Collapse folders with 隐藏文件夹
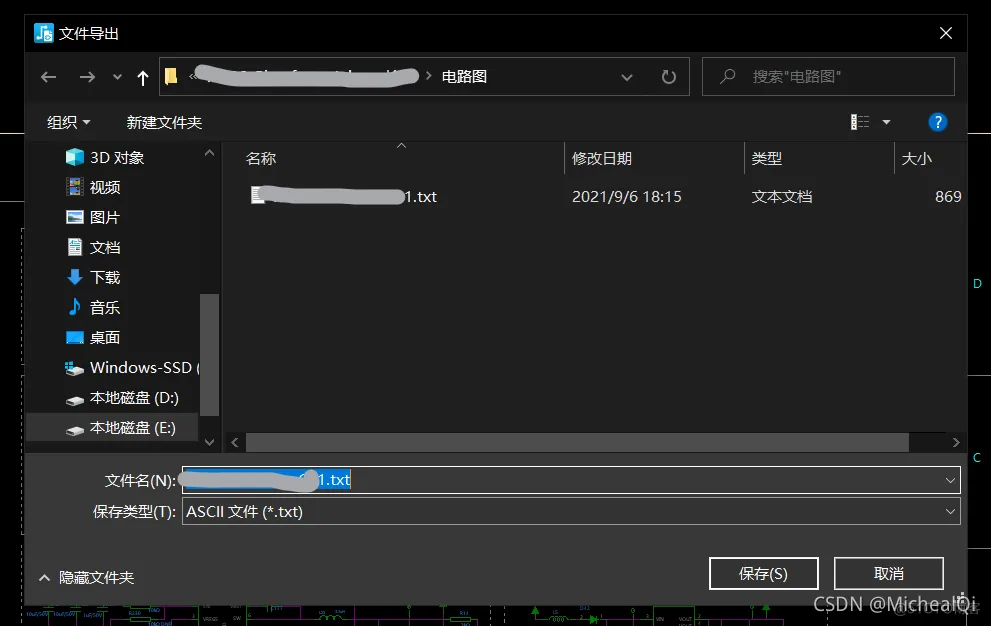991x626 pixels. [x=87, y=577]
